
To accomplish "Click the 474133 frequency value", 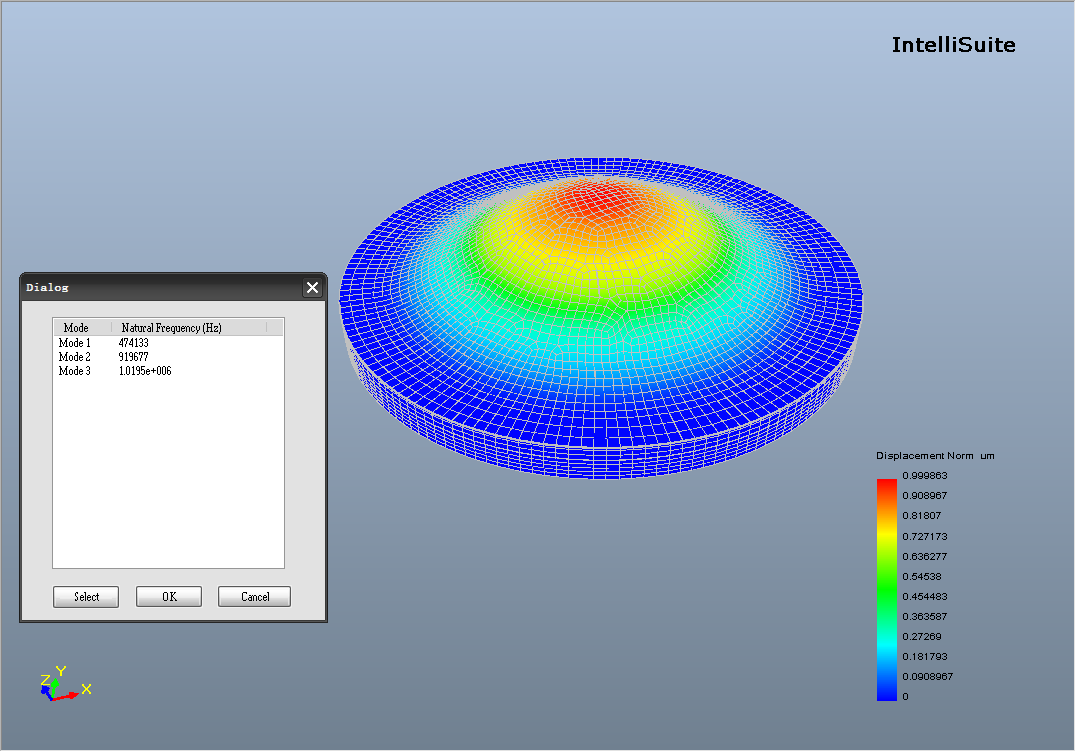I will 134,343.
